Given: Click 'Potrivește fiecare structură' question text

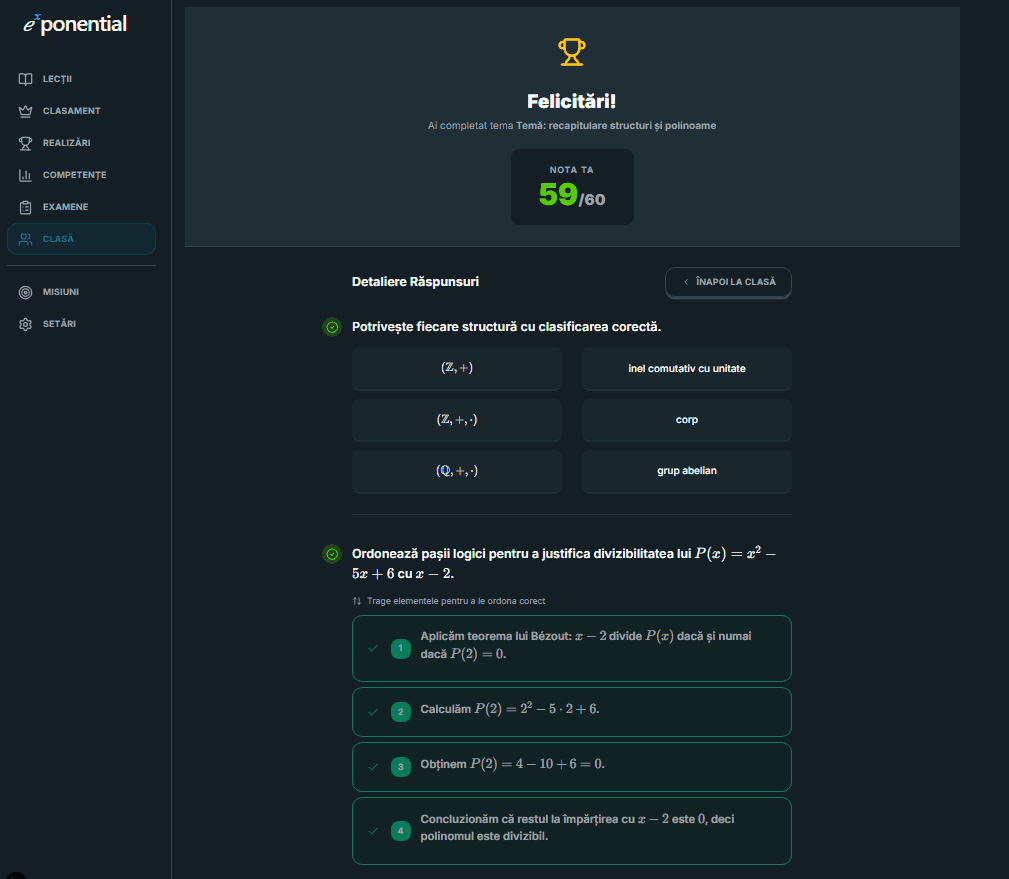Looking at the screenshot, I should click(x=506, y=327).
